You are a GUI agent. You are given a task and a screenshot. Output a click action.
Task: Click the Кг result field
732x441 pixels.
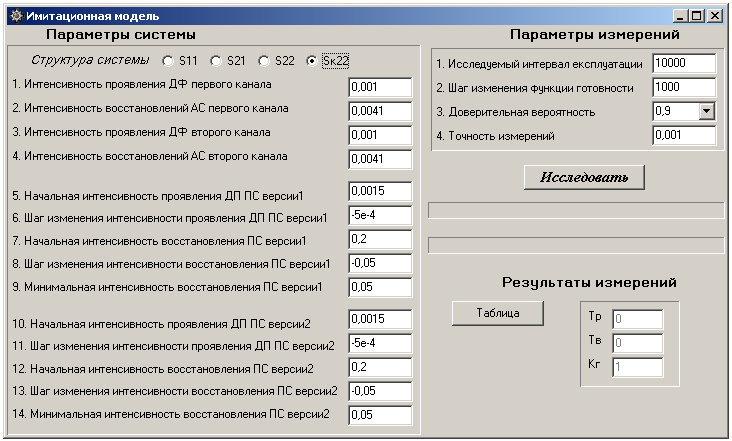click(638, 367)
